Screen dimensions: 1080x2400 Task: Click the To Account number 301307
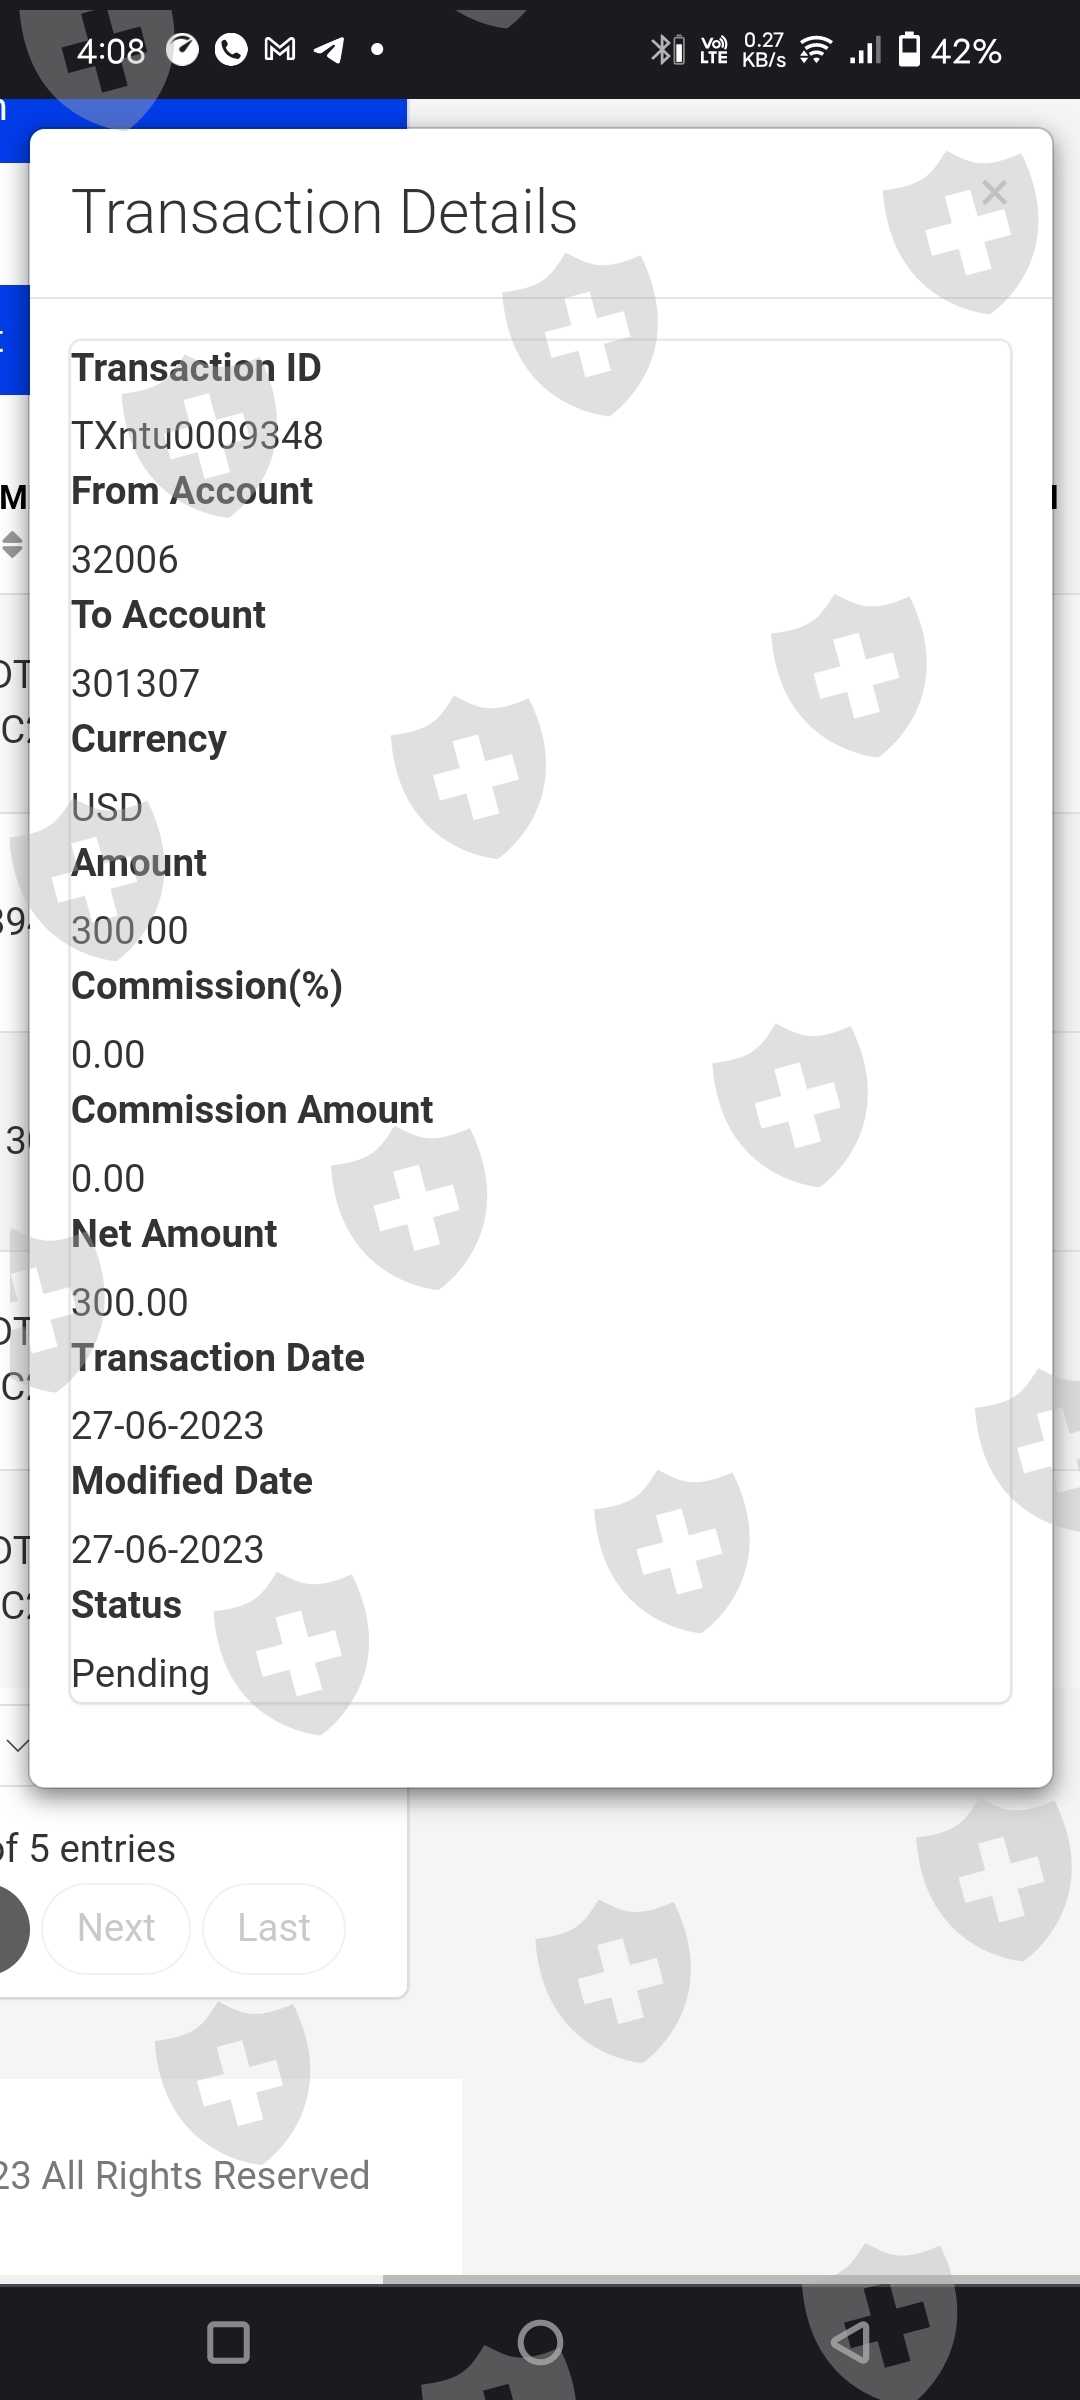[135, 684]
